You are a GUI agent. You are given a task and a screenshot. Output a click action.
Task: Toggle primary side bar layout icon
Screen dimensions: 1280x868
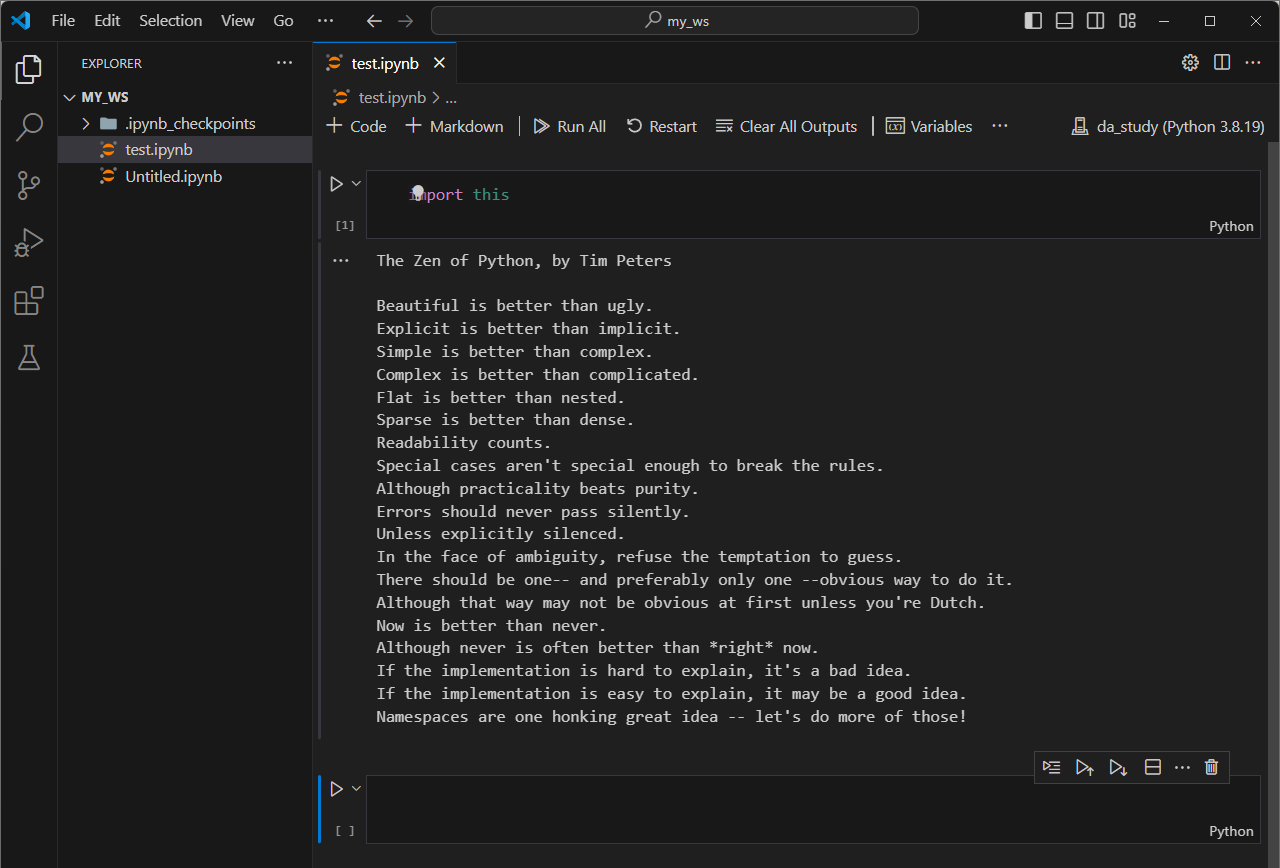pos(1034,20)
